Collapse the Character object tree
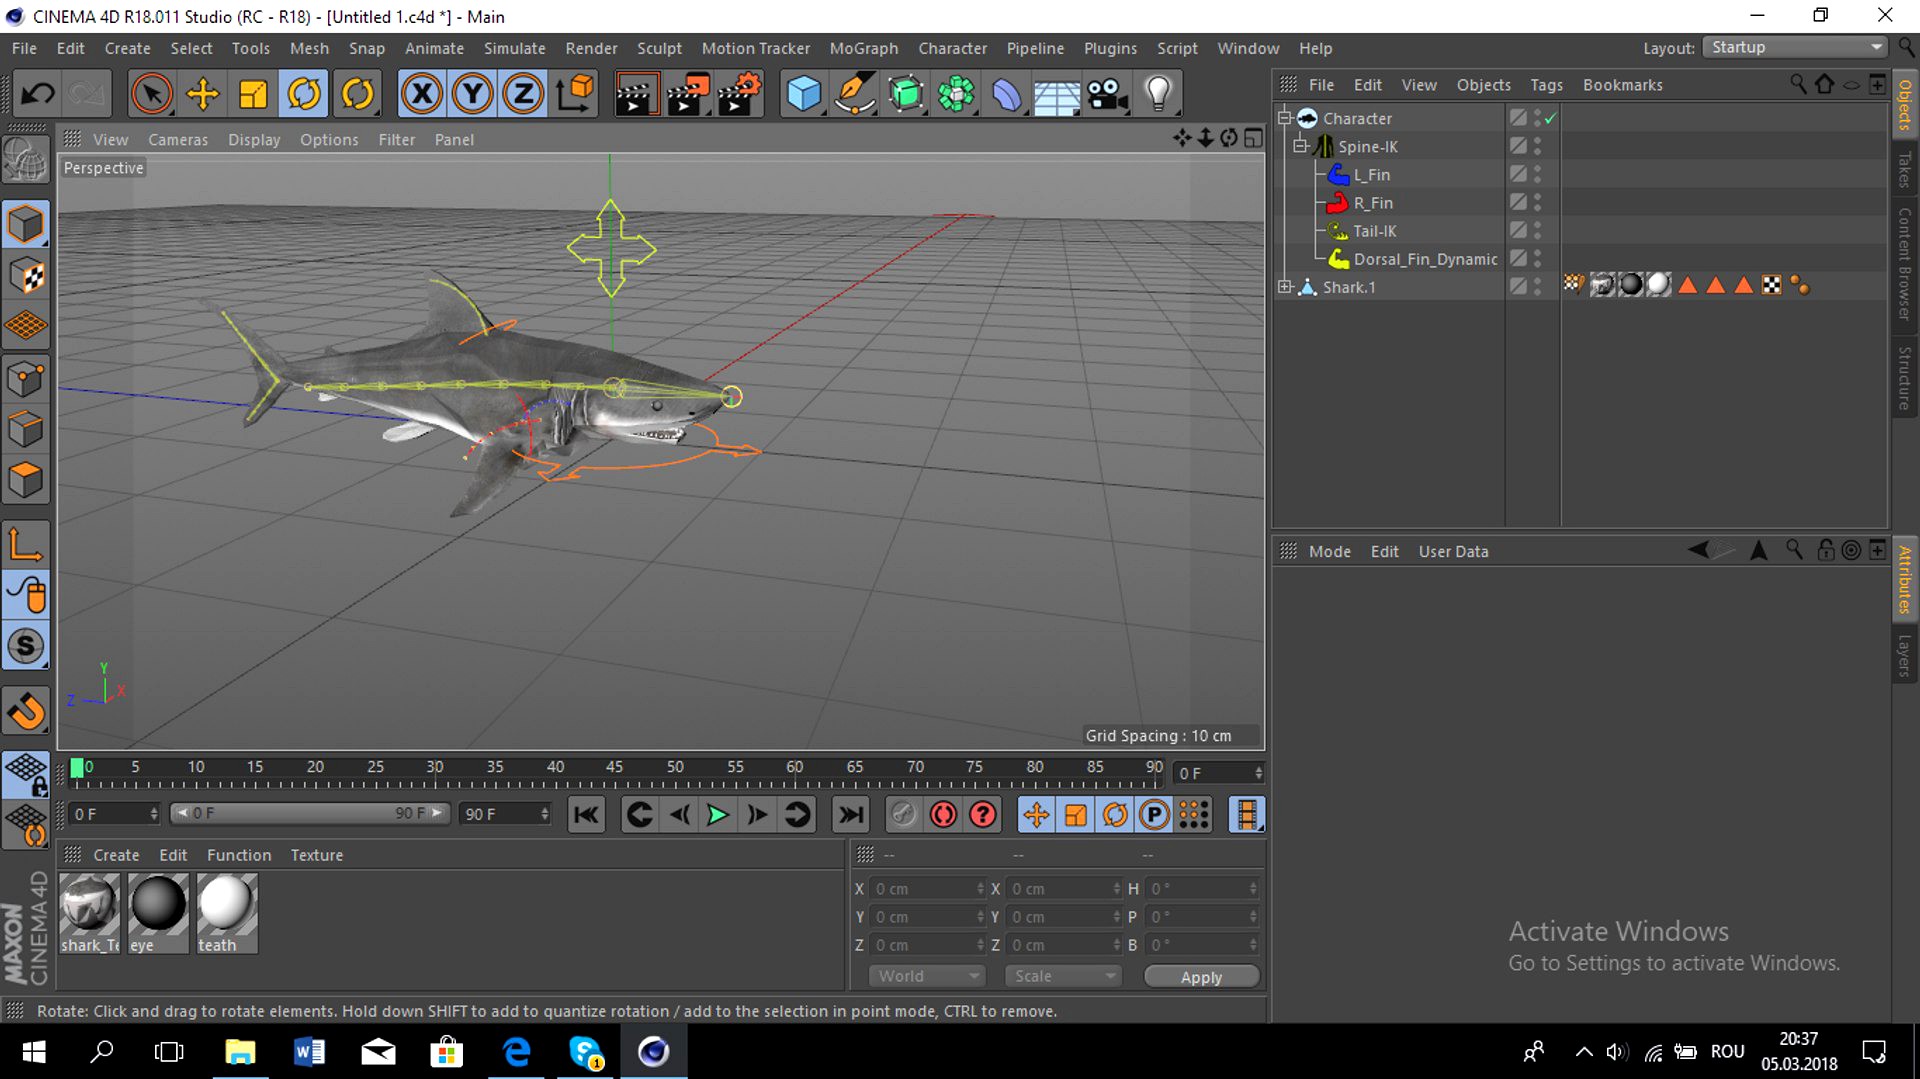1920x1079 pixels. pos(1285,118)
